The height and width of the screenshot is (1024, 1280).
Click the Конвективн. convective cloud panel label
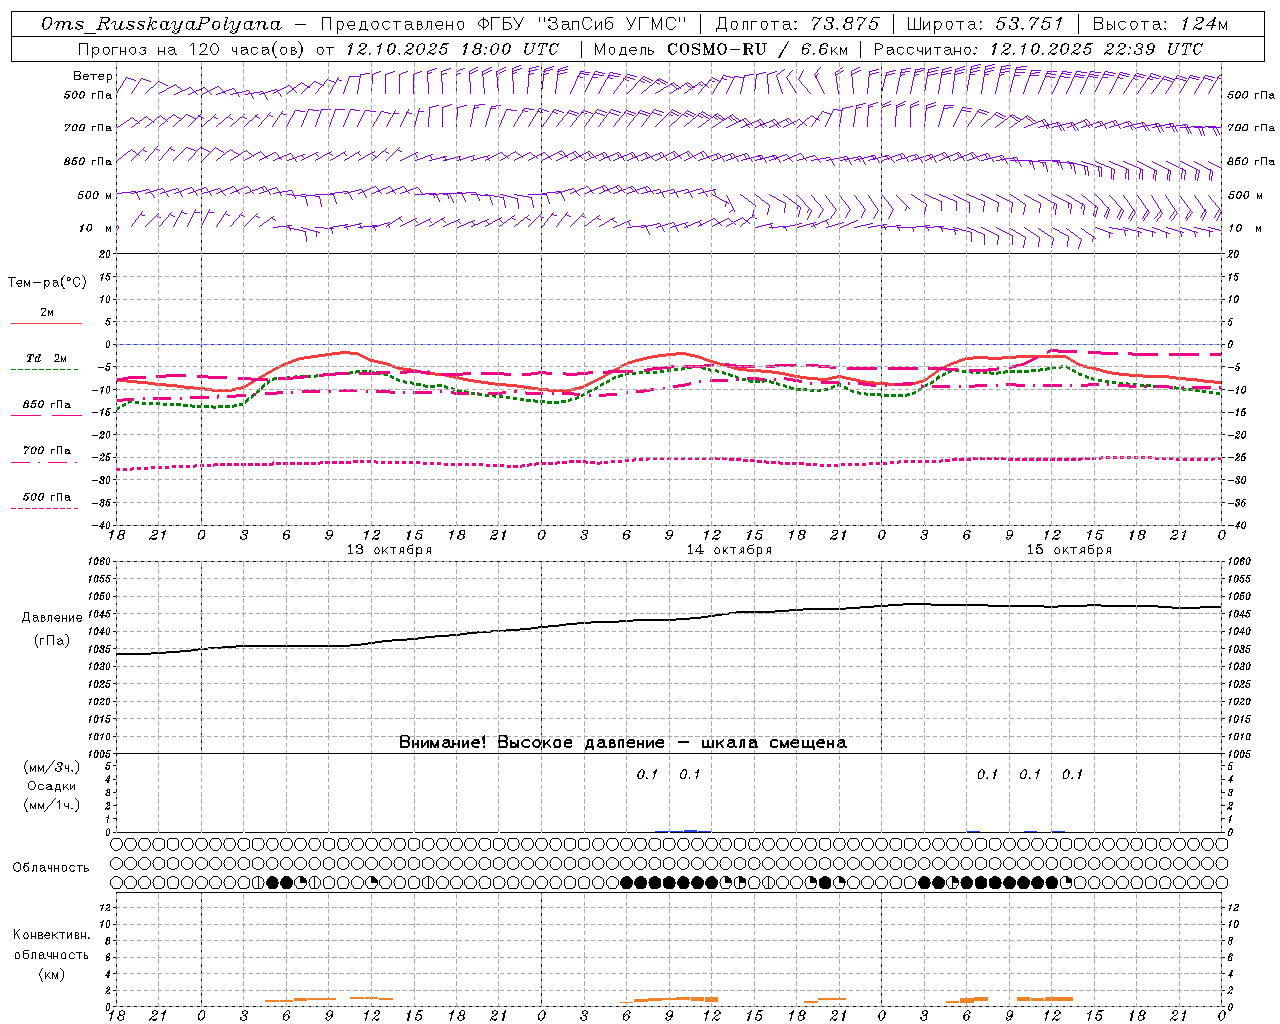[52, 935]
